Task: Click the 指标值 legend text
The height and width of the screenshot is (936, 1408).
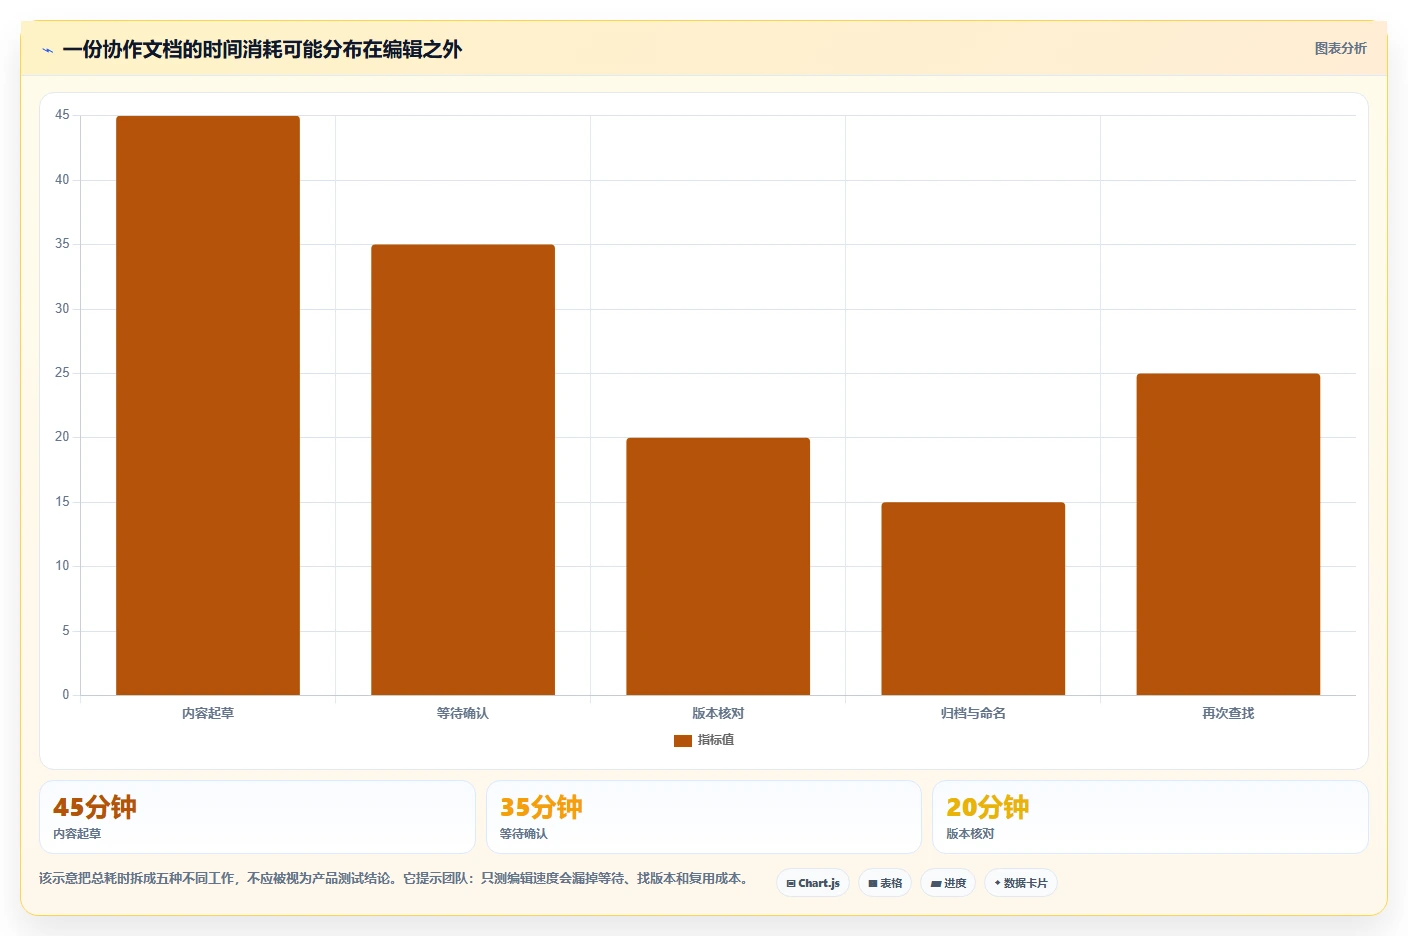Action: [716, 740]
